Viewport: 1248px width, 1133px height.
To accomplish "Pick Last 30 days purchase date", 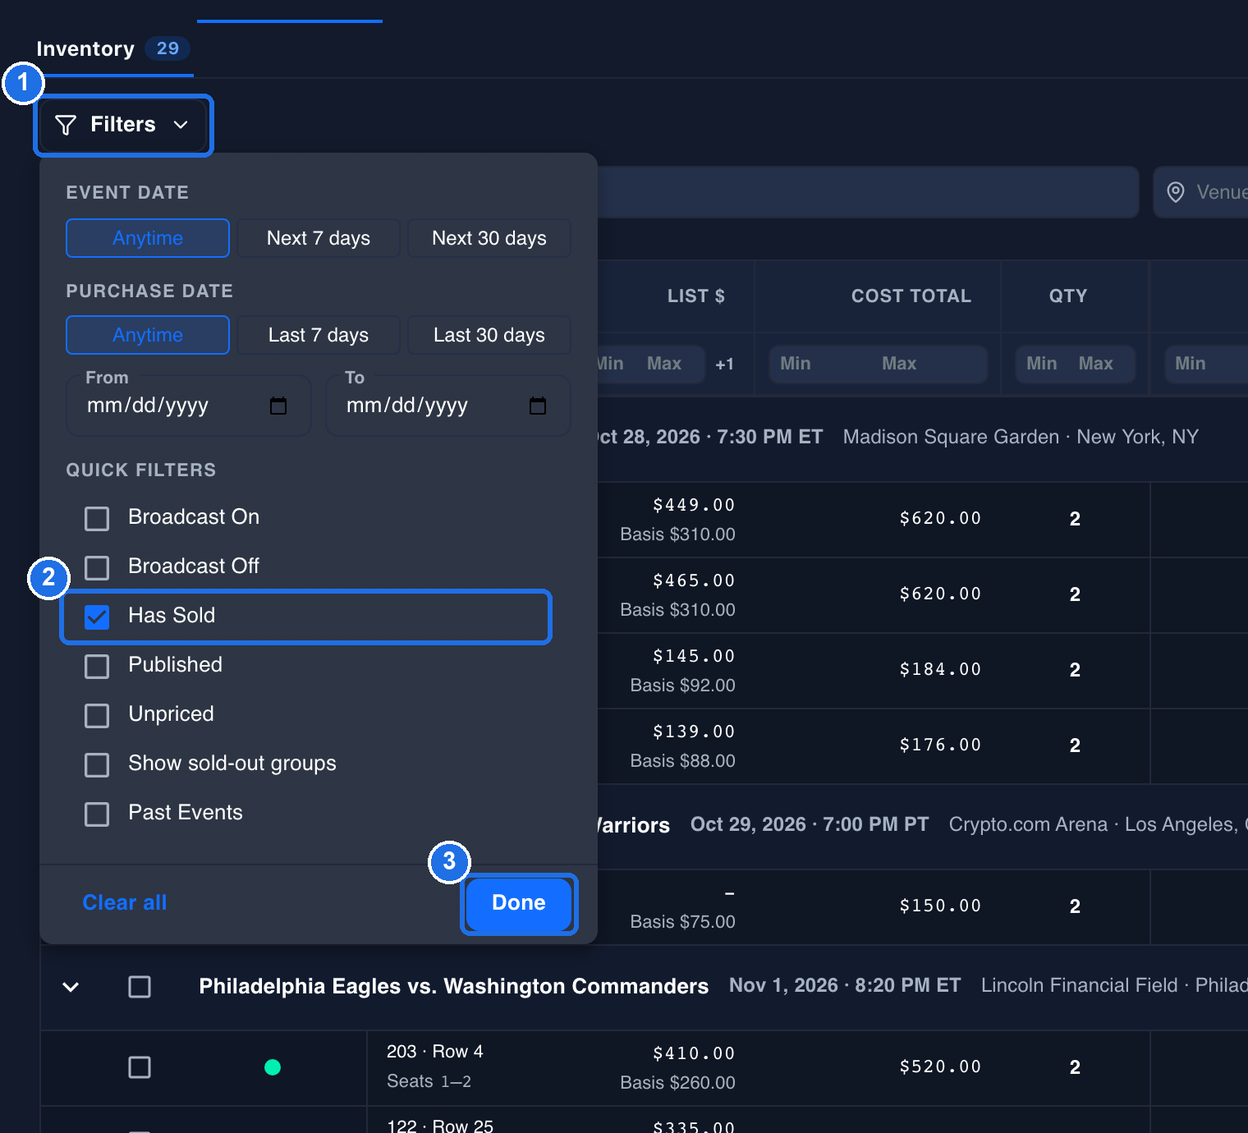I will tap(489, 335).
